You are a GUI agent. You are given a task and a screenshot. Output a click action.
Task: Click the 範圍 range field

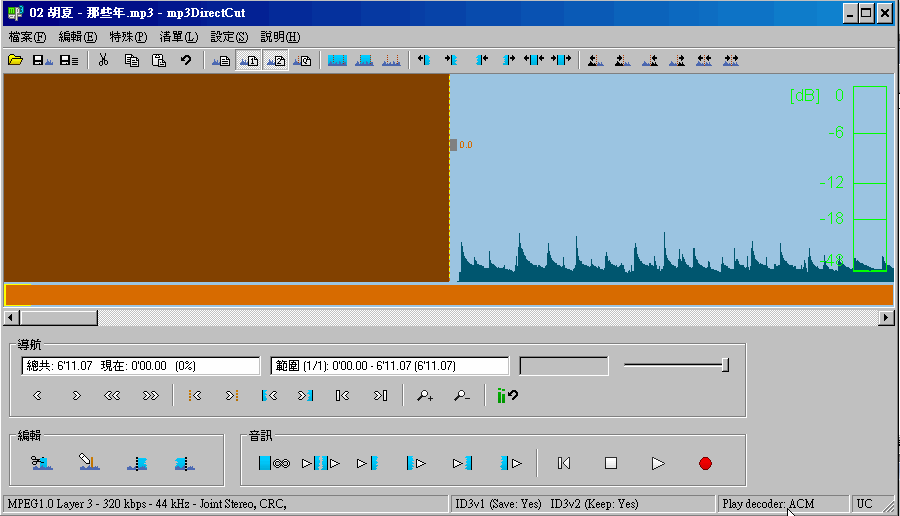click(390, 366)
